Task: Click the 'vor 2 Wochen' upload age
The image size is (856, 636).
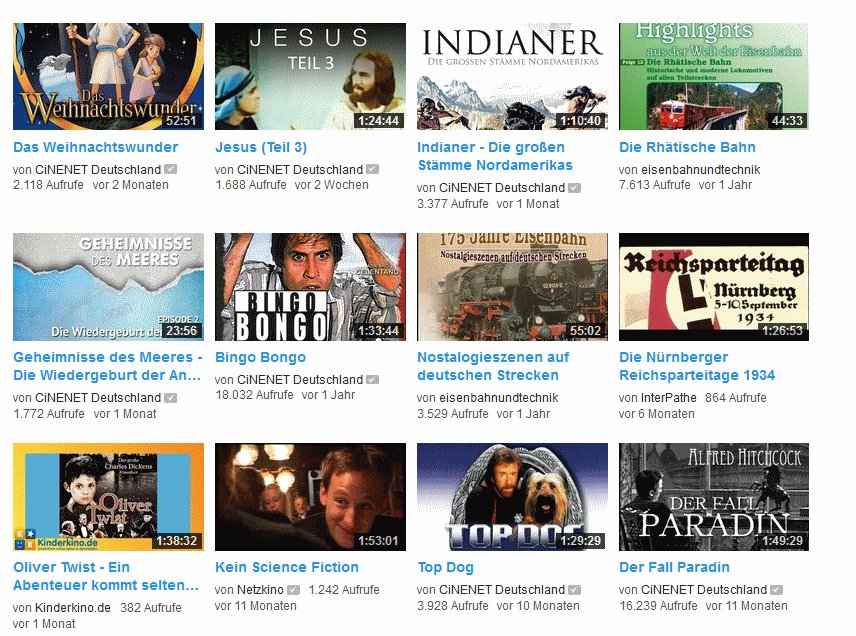Action: pyautogui.click(x=332, y=185)
